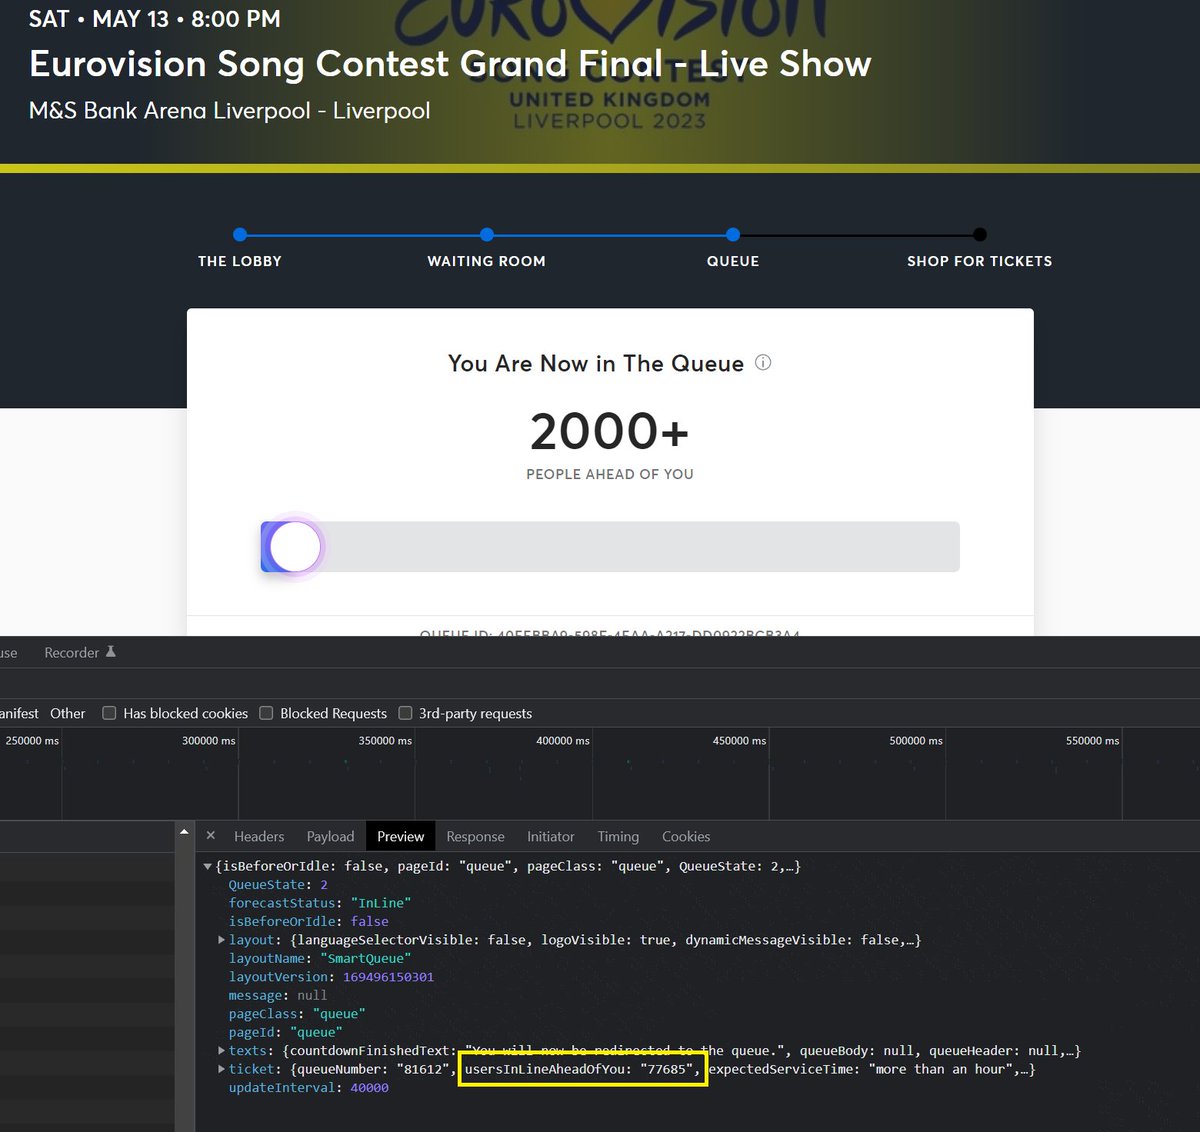The image size is (1200, 1132).
Task: Click the 400000 ms timeline marker
Action: pyautogui.click(x=562, y=741)
